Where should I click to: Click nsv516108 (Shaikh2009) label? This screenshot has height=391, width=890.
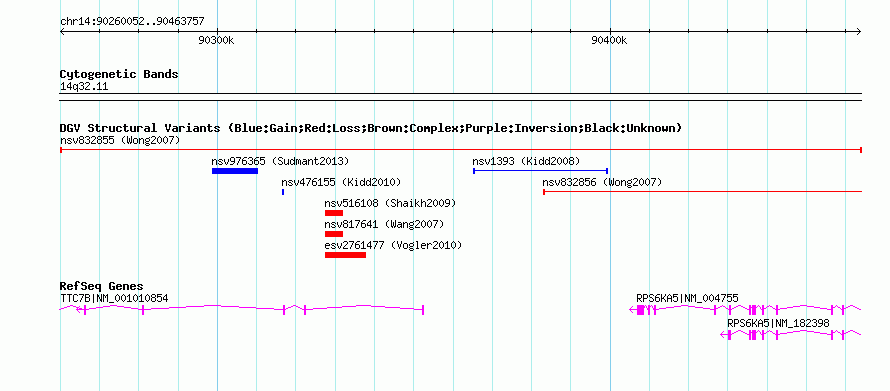click(x=390, y=203)
